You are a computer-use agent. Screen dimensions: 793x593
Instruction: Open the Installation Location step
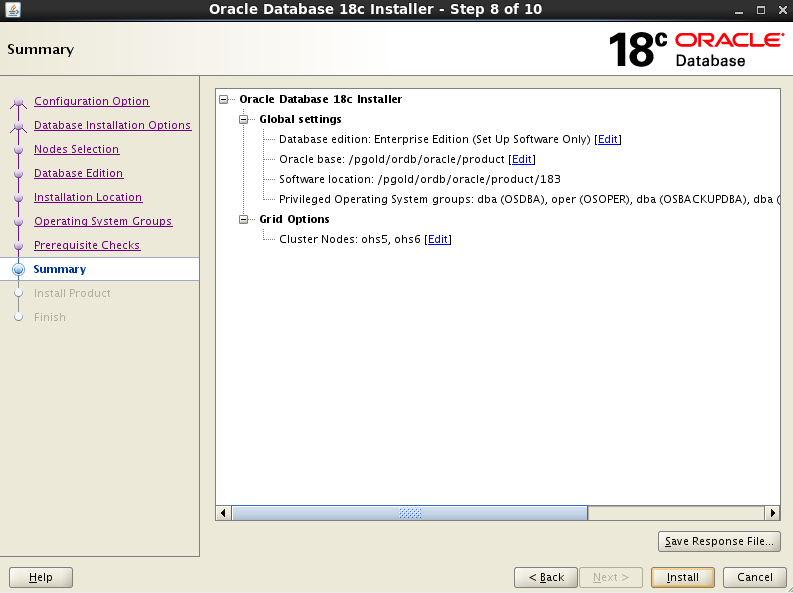tap(88, 197)
